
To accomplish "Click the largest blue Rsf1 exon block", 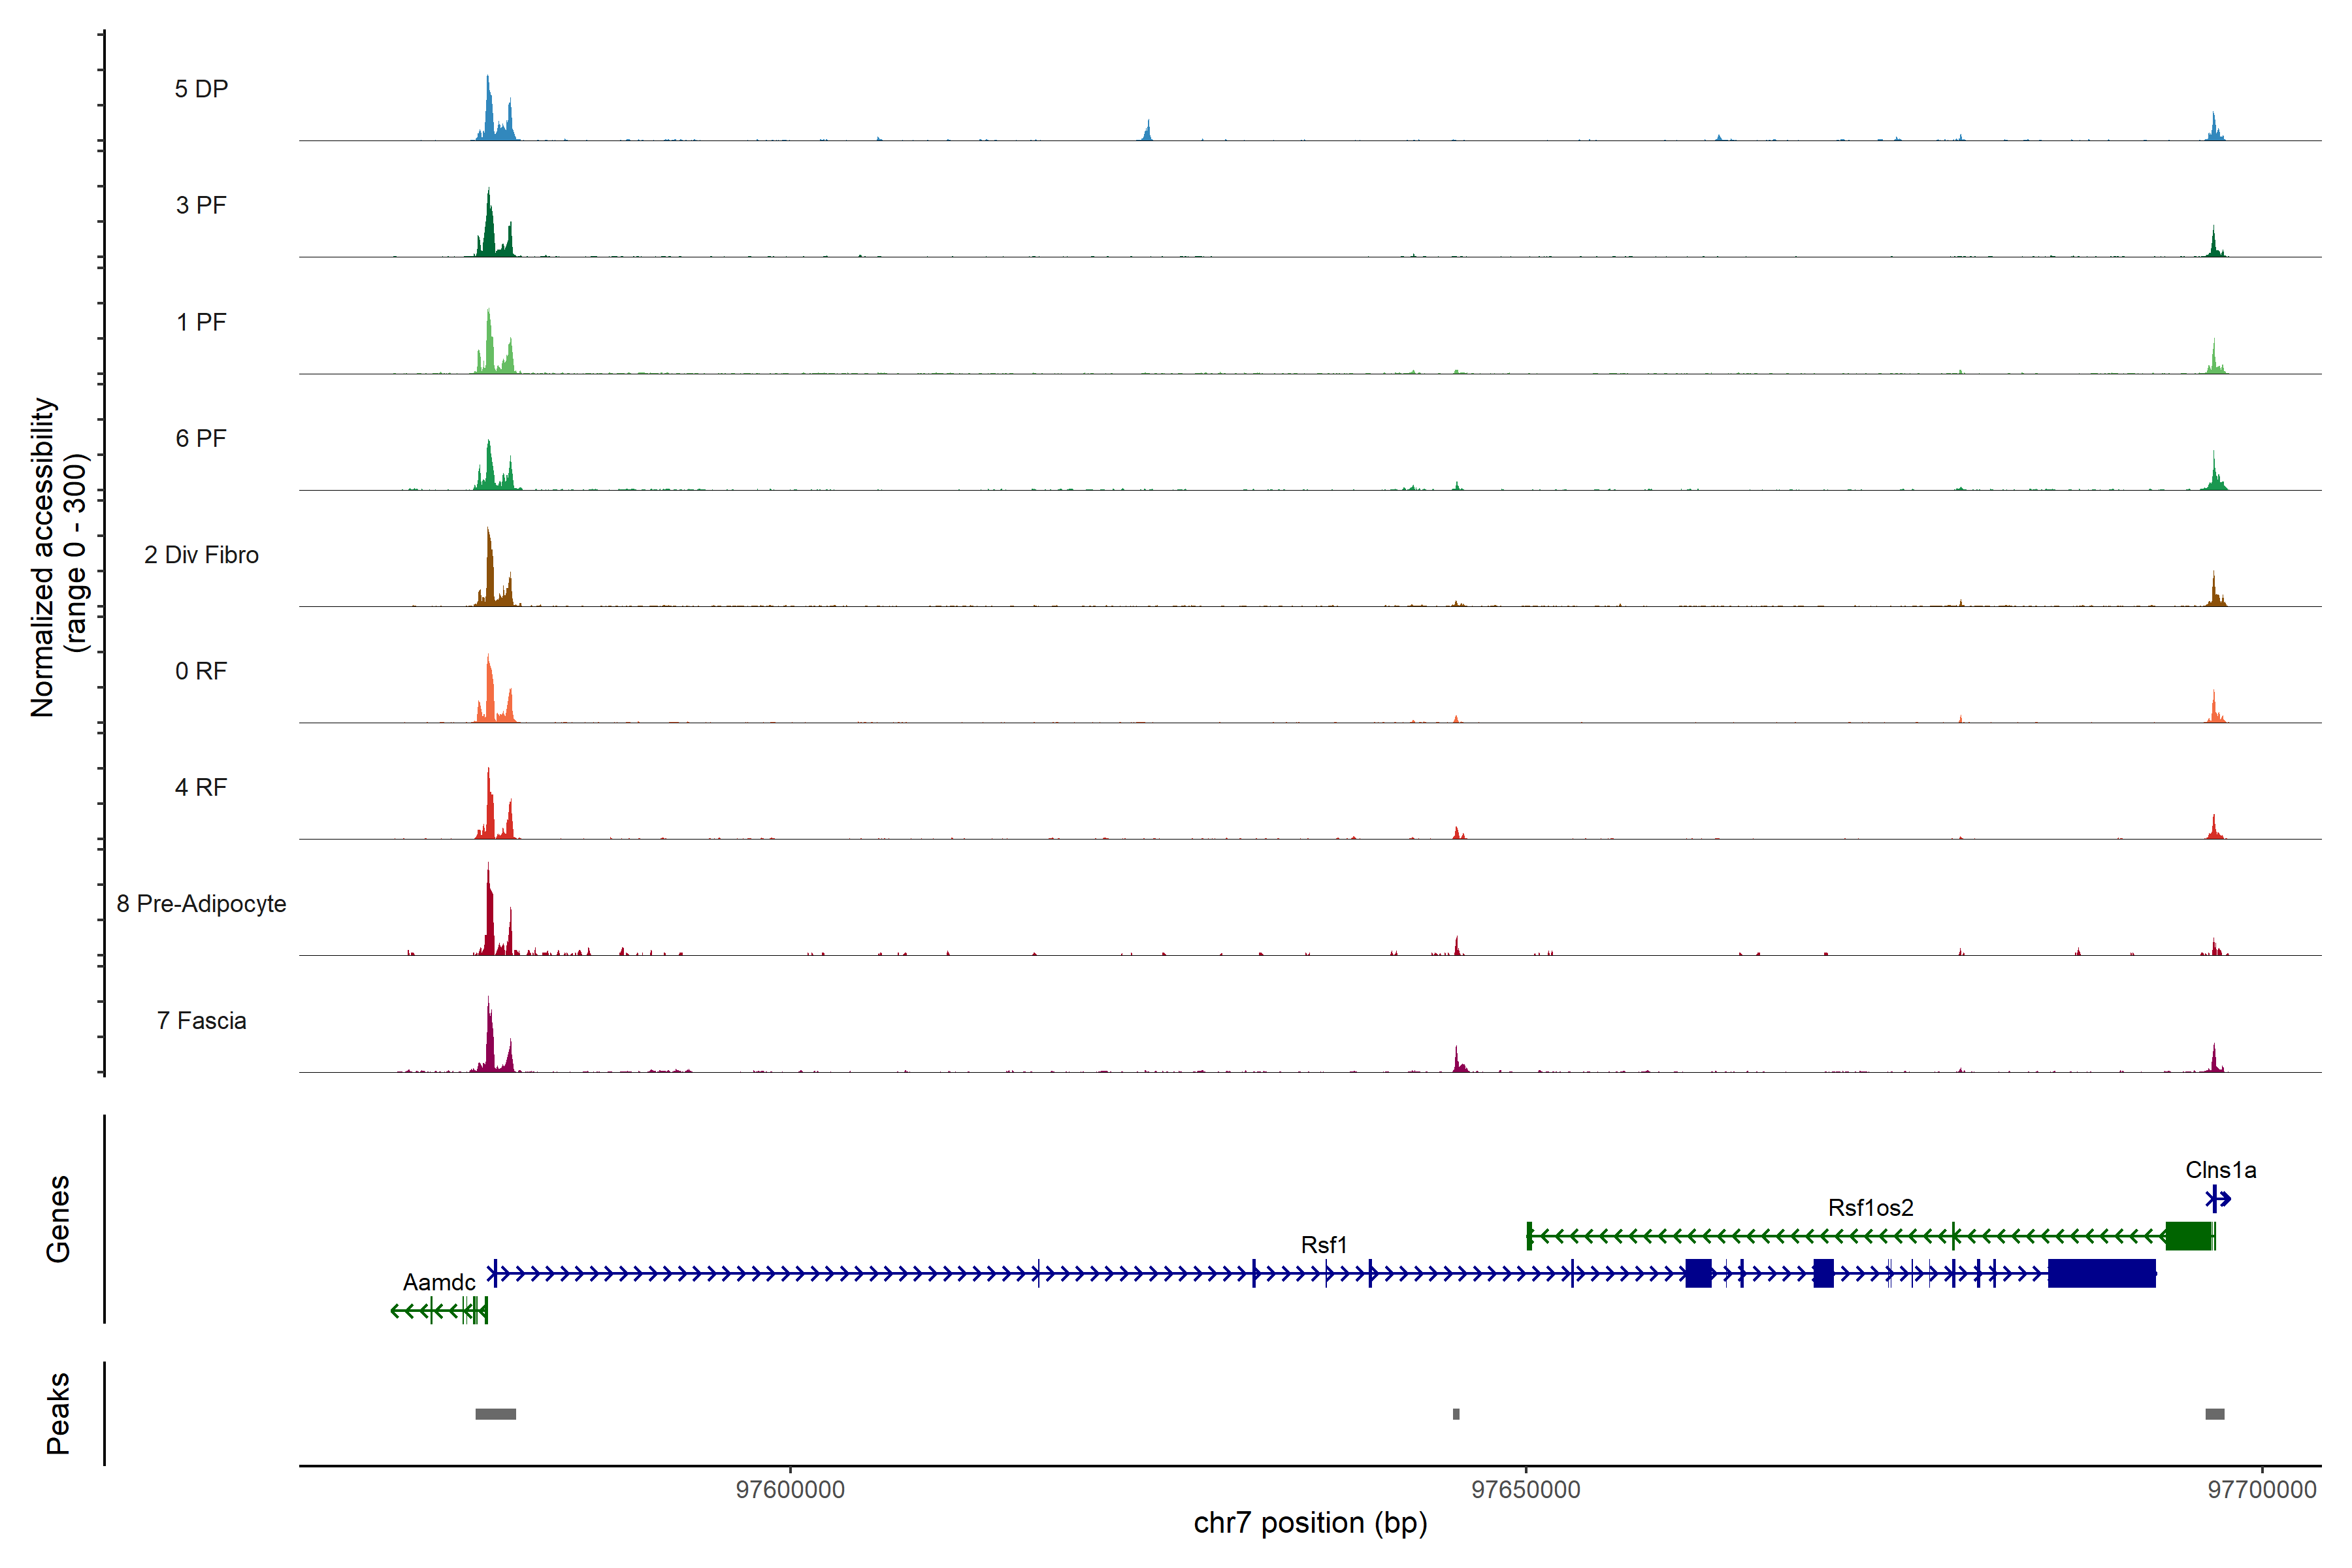I will (x=2101, y=1273).
